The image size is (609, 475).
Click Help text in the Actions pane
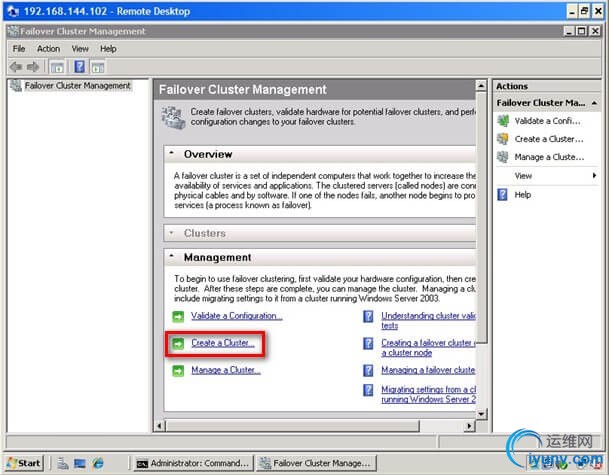(522, 194)
